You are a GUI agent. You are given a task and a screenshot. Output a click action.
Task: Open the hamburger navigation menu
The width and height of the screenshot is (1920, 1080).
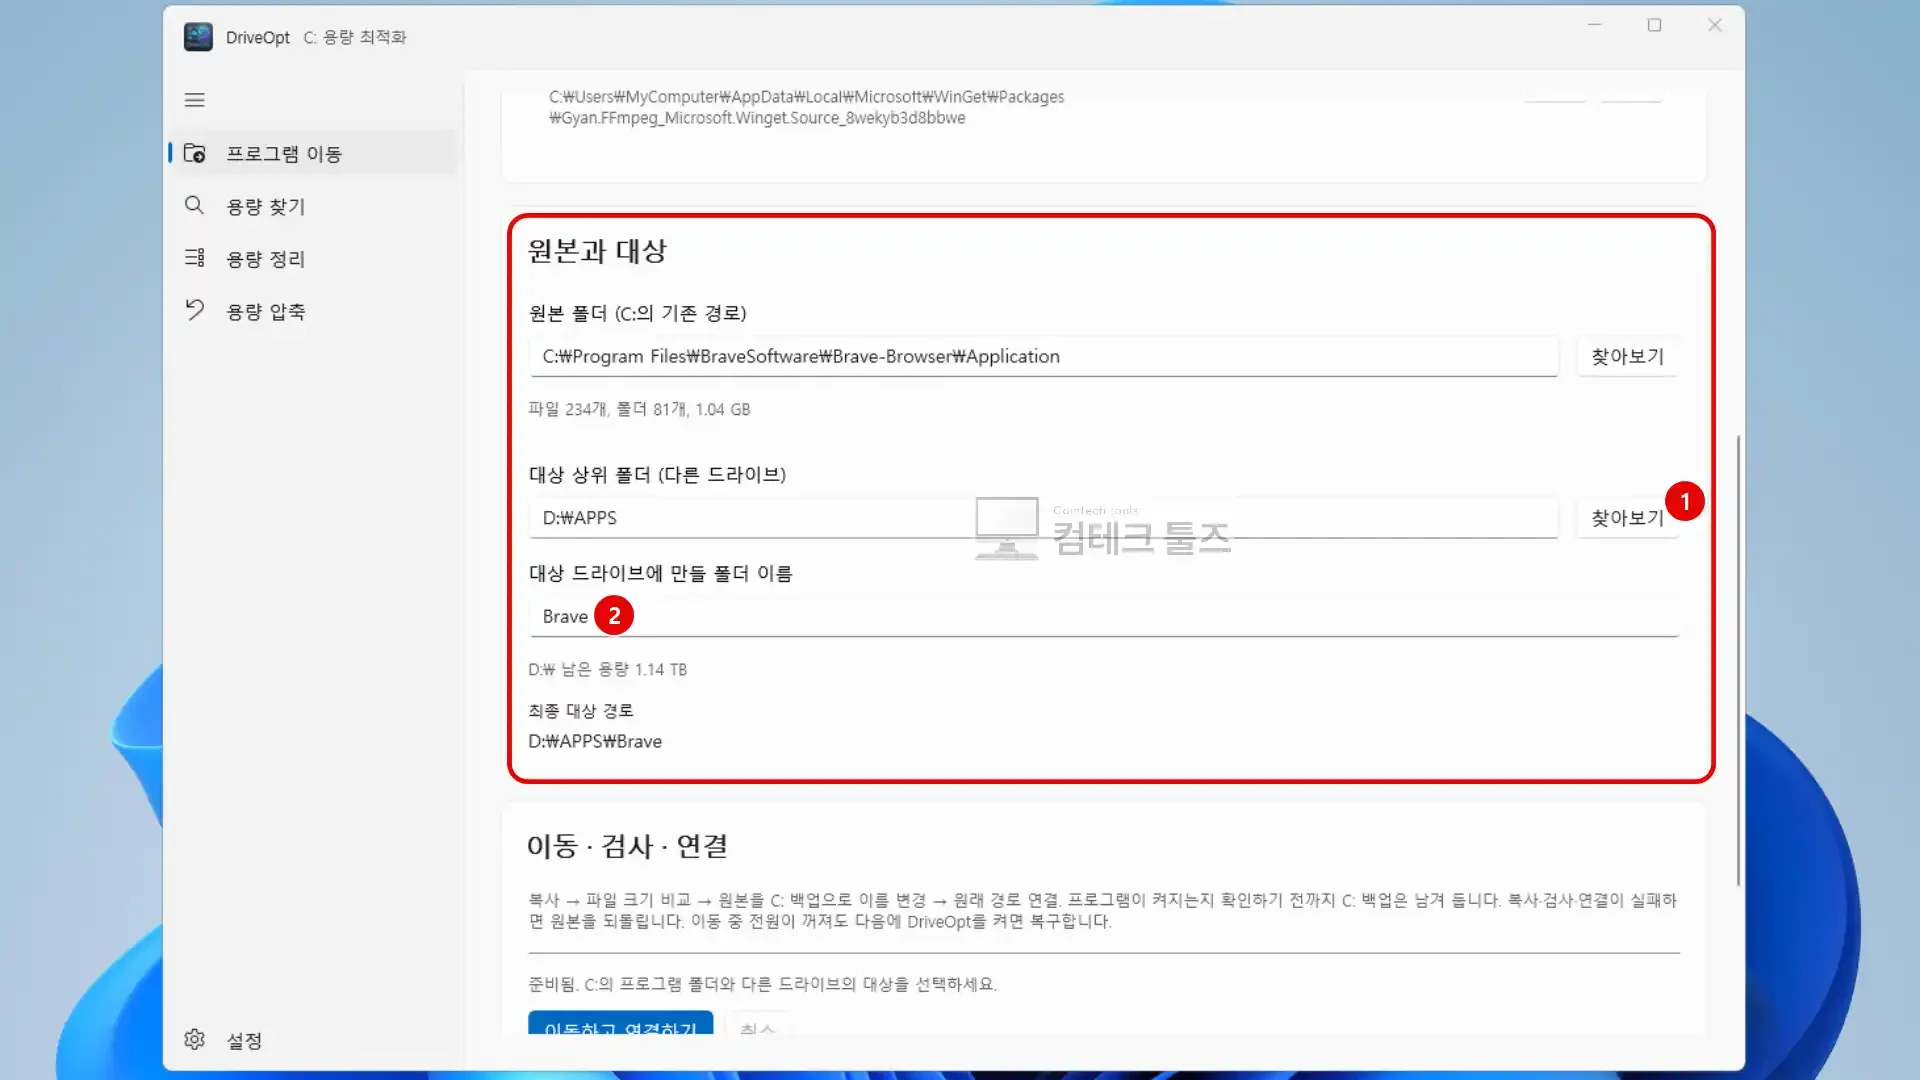(x=194, y=100)
